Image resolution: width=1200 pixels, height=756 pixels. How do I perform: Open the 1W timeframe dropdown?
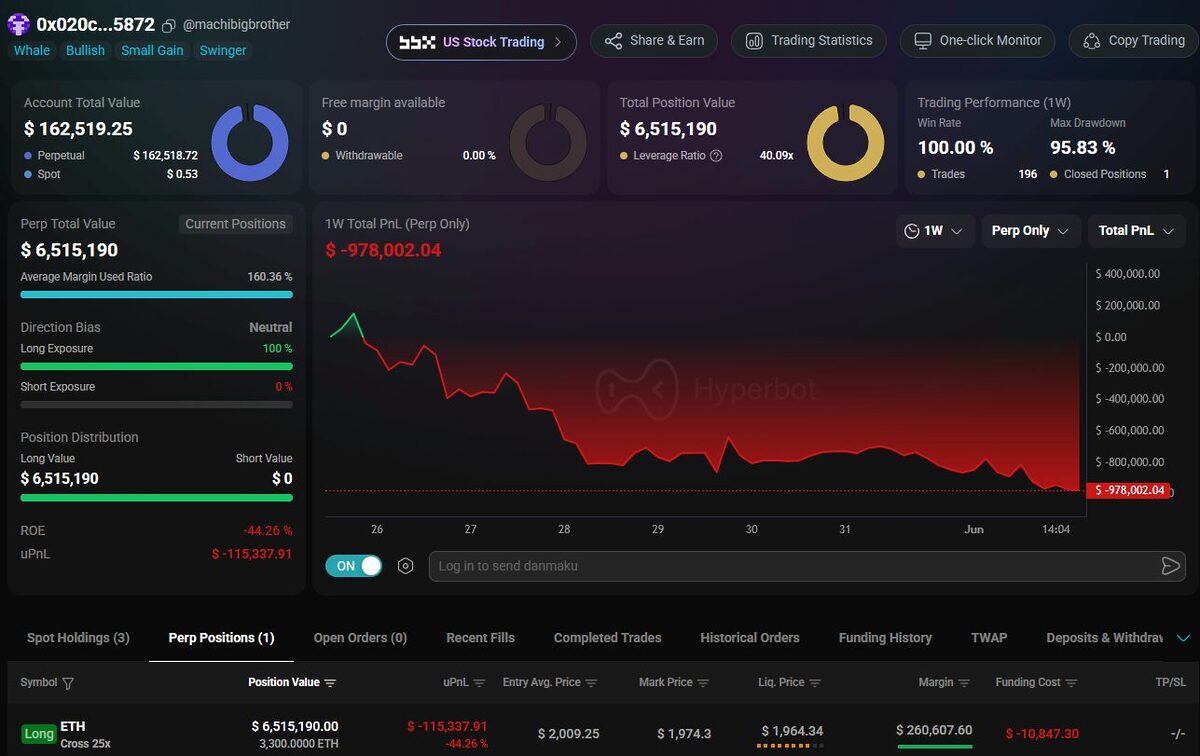(x=934, y=231)
